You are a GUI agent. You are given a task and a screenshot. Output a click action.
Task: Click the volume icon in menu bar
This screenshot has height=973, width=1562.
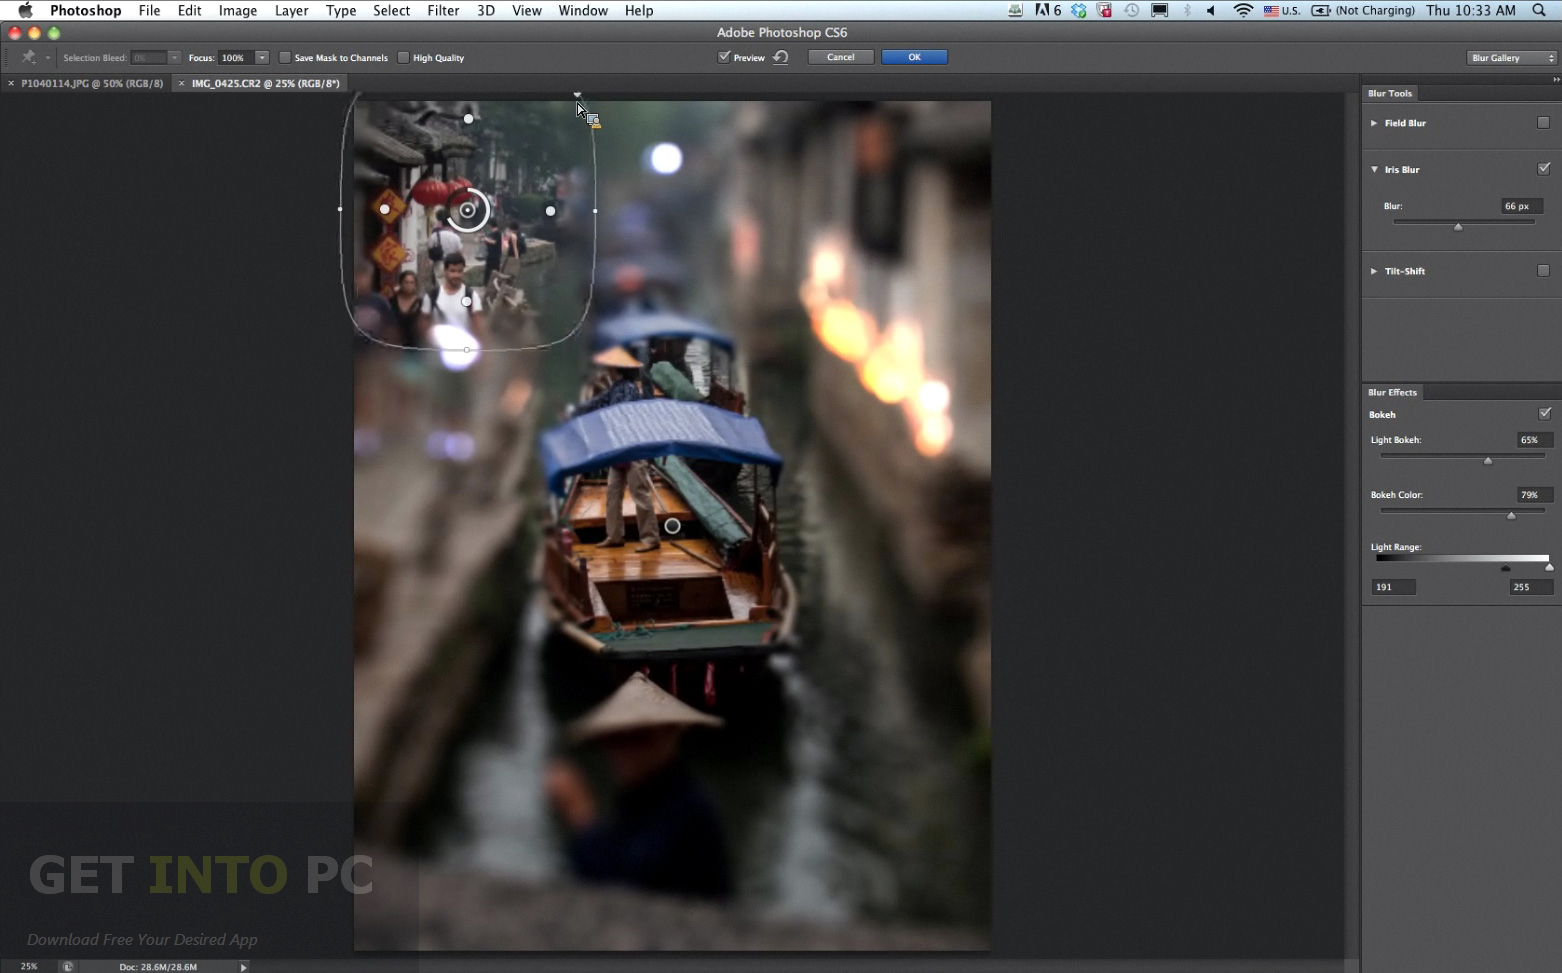pos(1211,10)
